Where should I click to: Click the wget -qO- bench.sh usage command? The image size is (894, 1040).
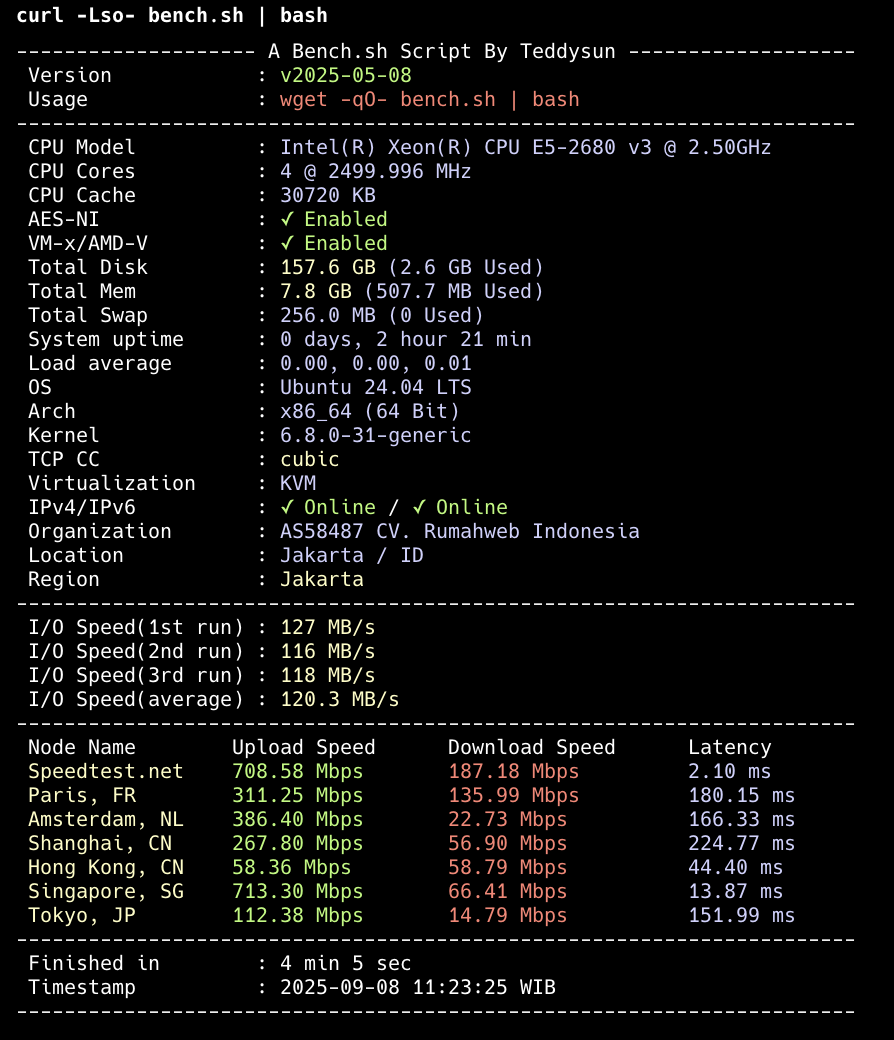[430, 99]
